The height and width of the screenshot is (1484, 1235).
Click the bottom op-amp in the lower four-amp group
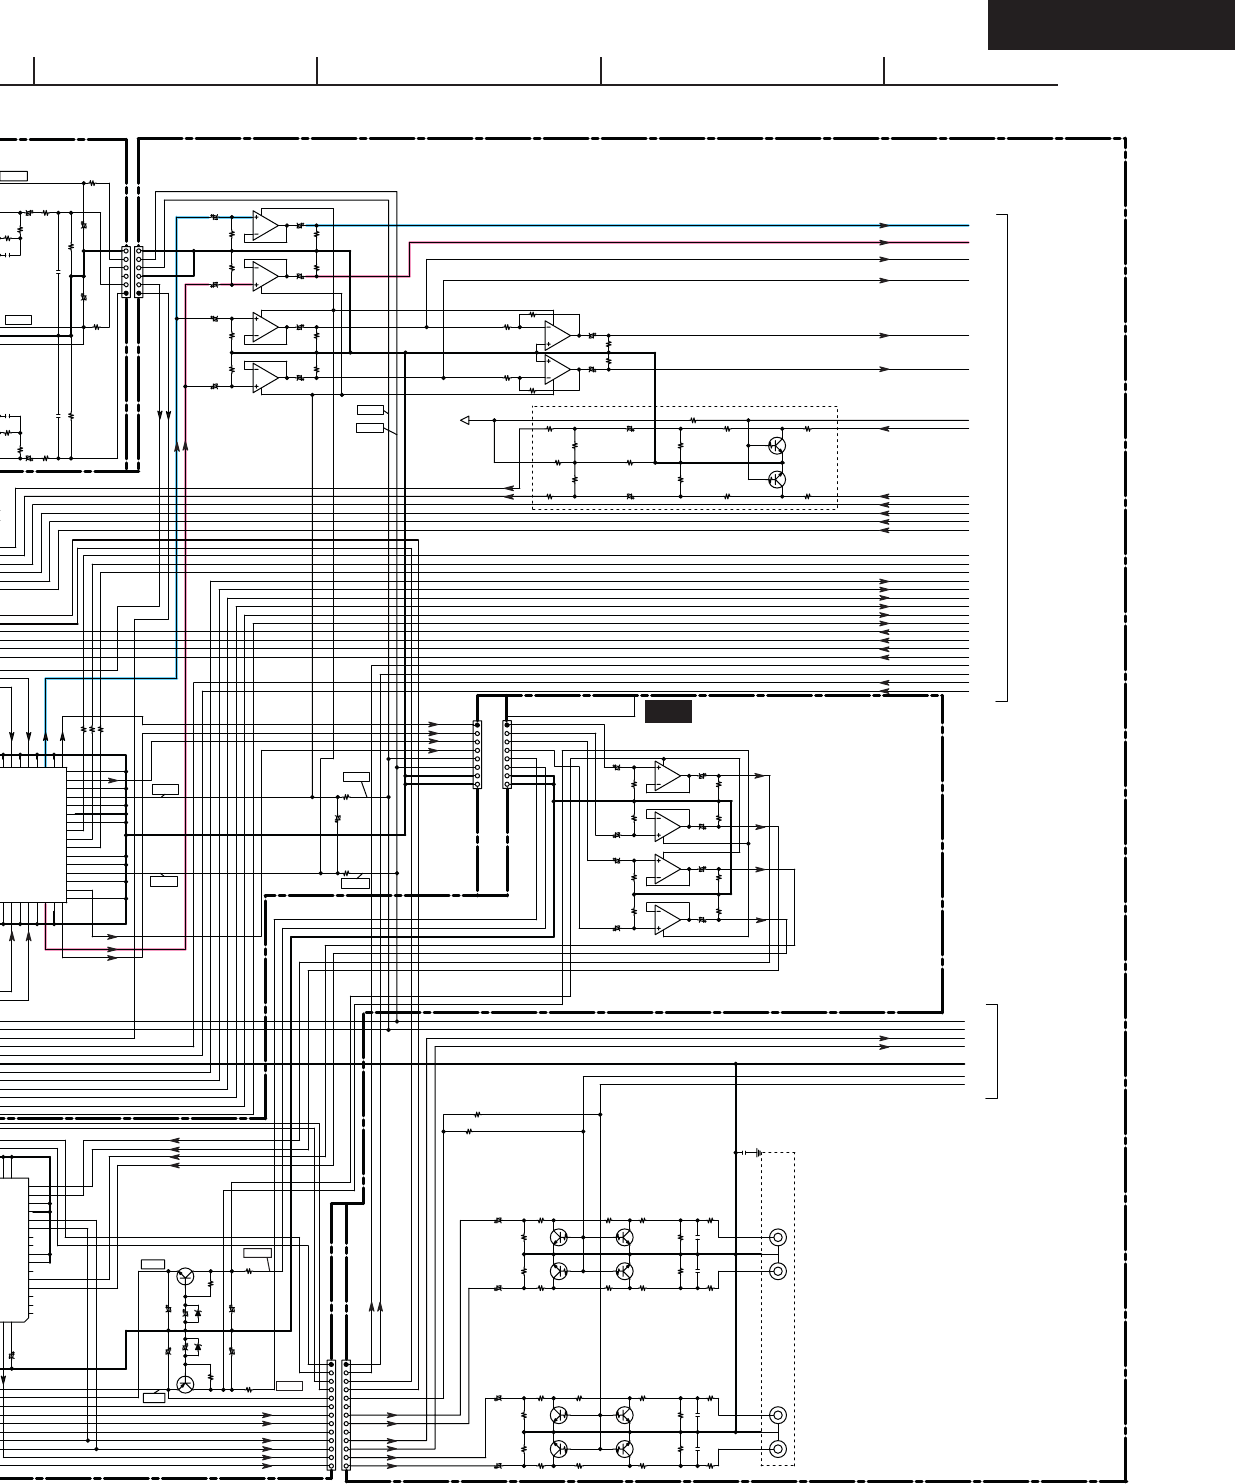point(668,920)
